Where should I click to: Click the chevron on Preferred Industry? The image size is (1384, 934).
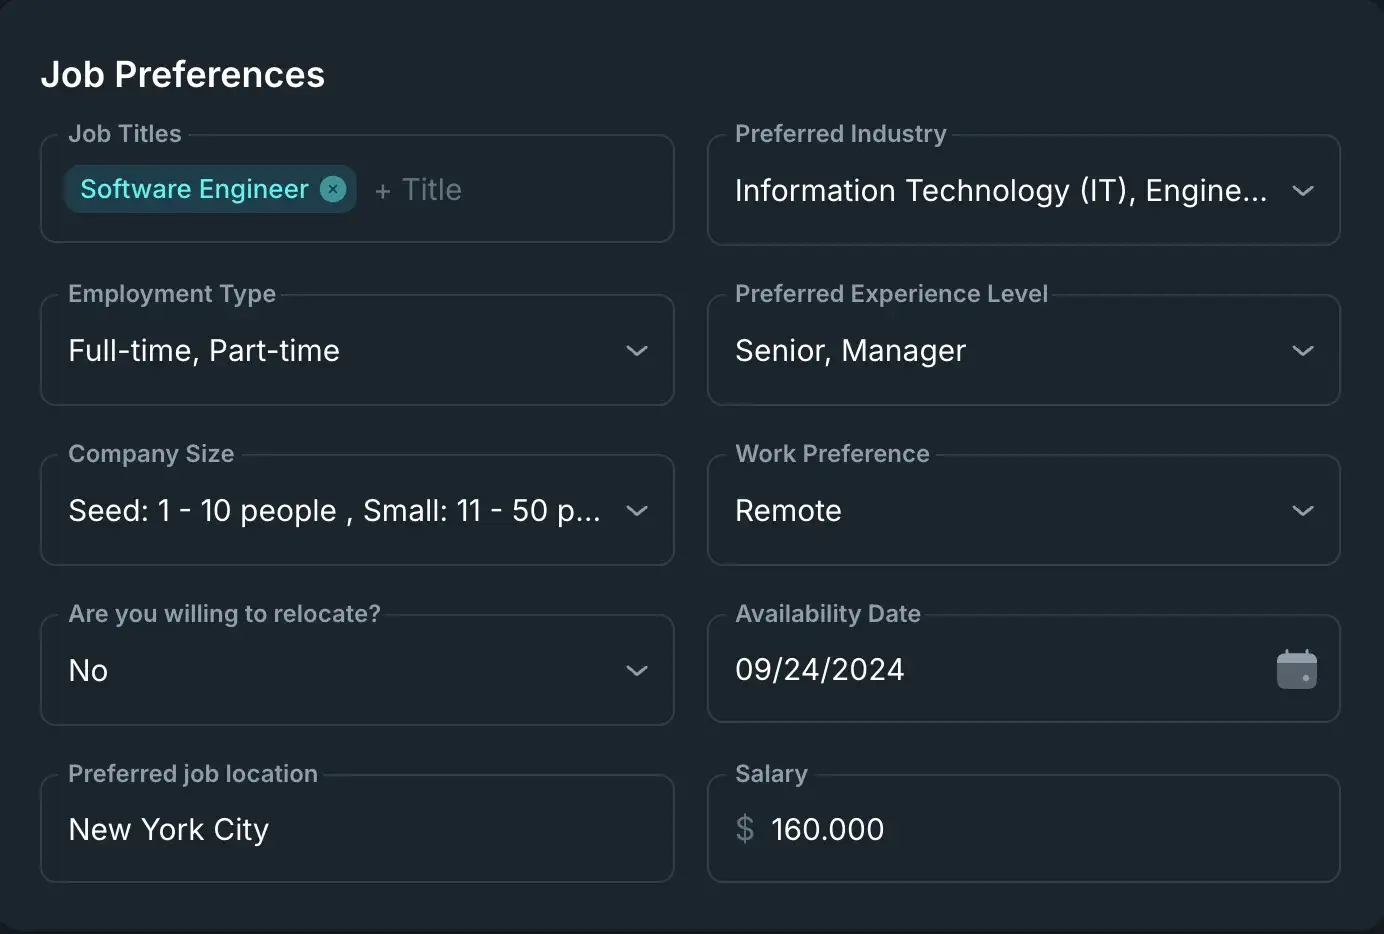(x=1303, y=190)
